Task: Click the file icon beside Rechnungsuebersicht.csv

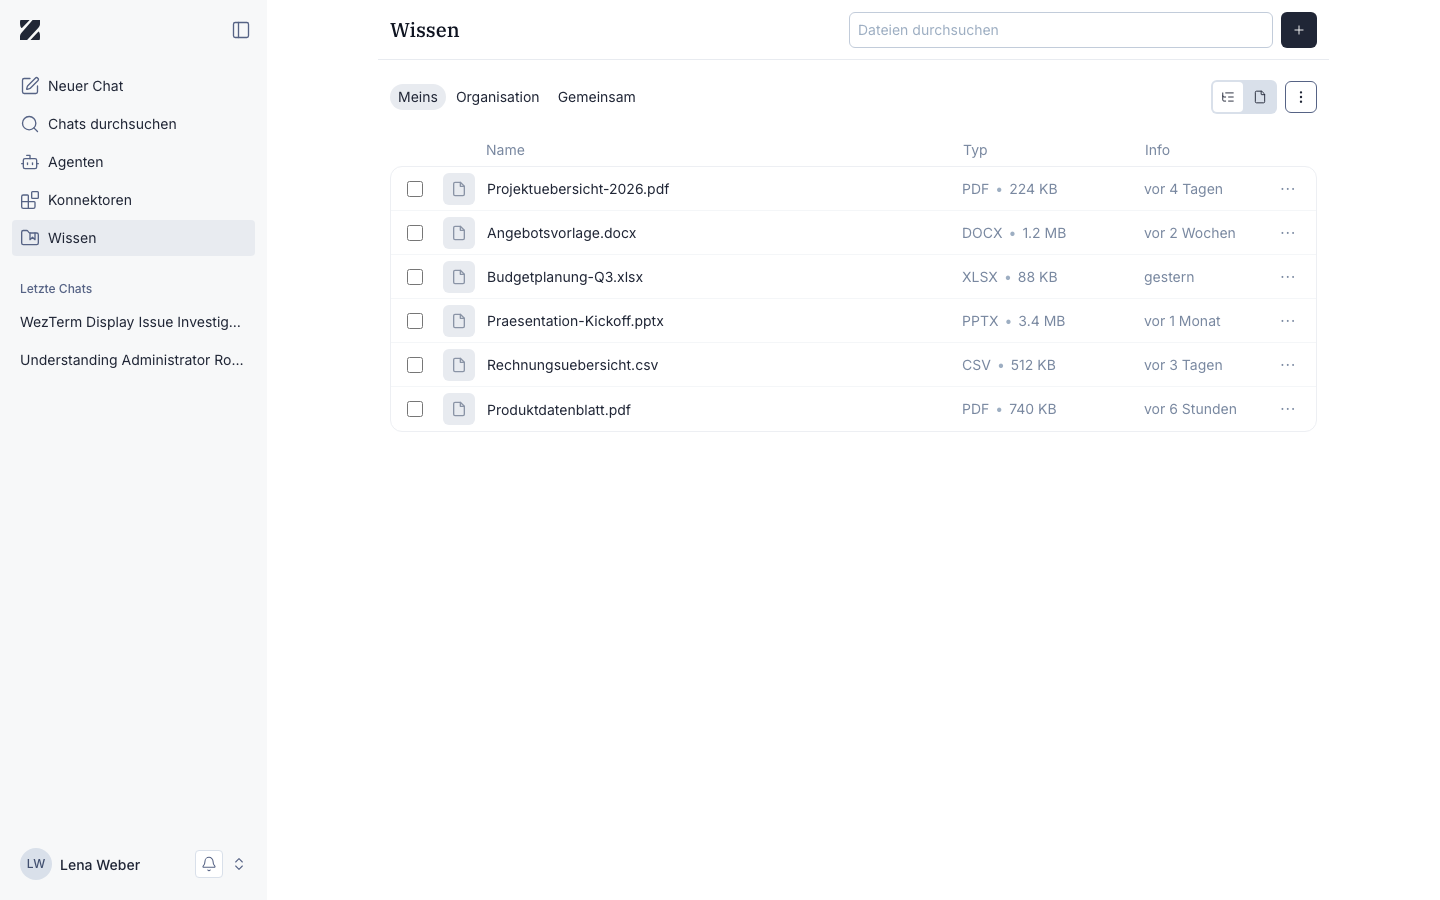Action: pyautogui.click(x=459, y=365)
